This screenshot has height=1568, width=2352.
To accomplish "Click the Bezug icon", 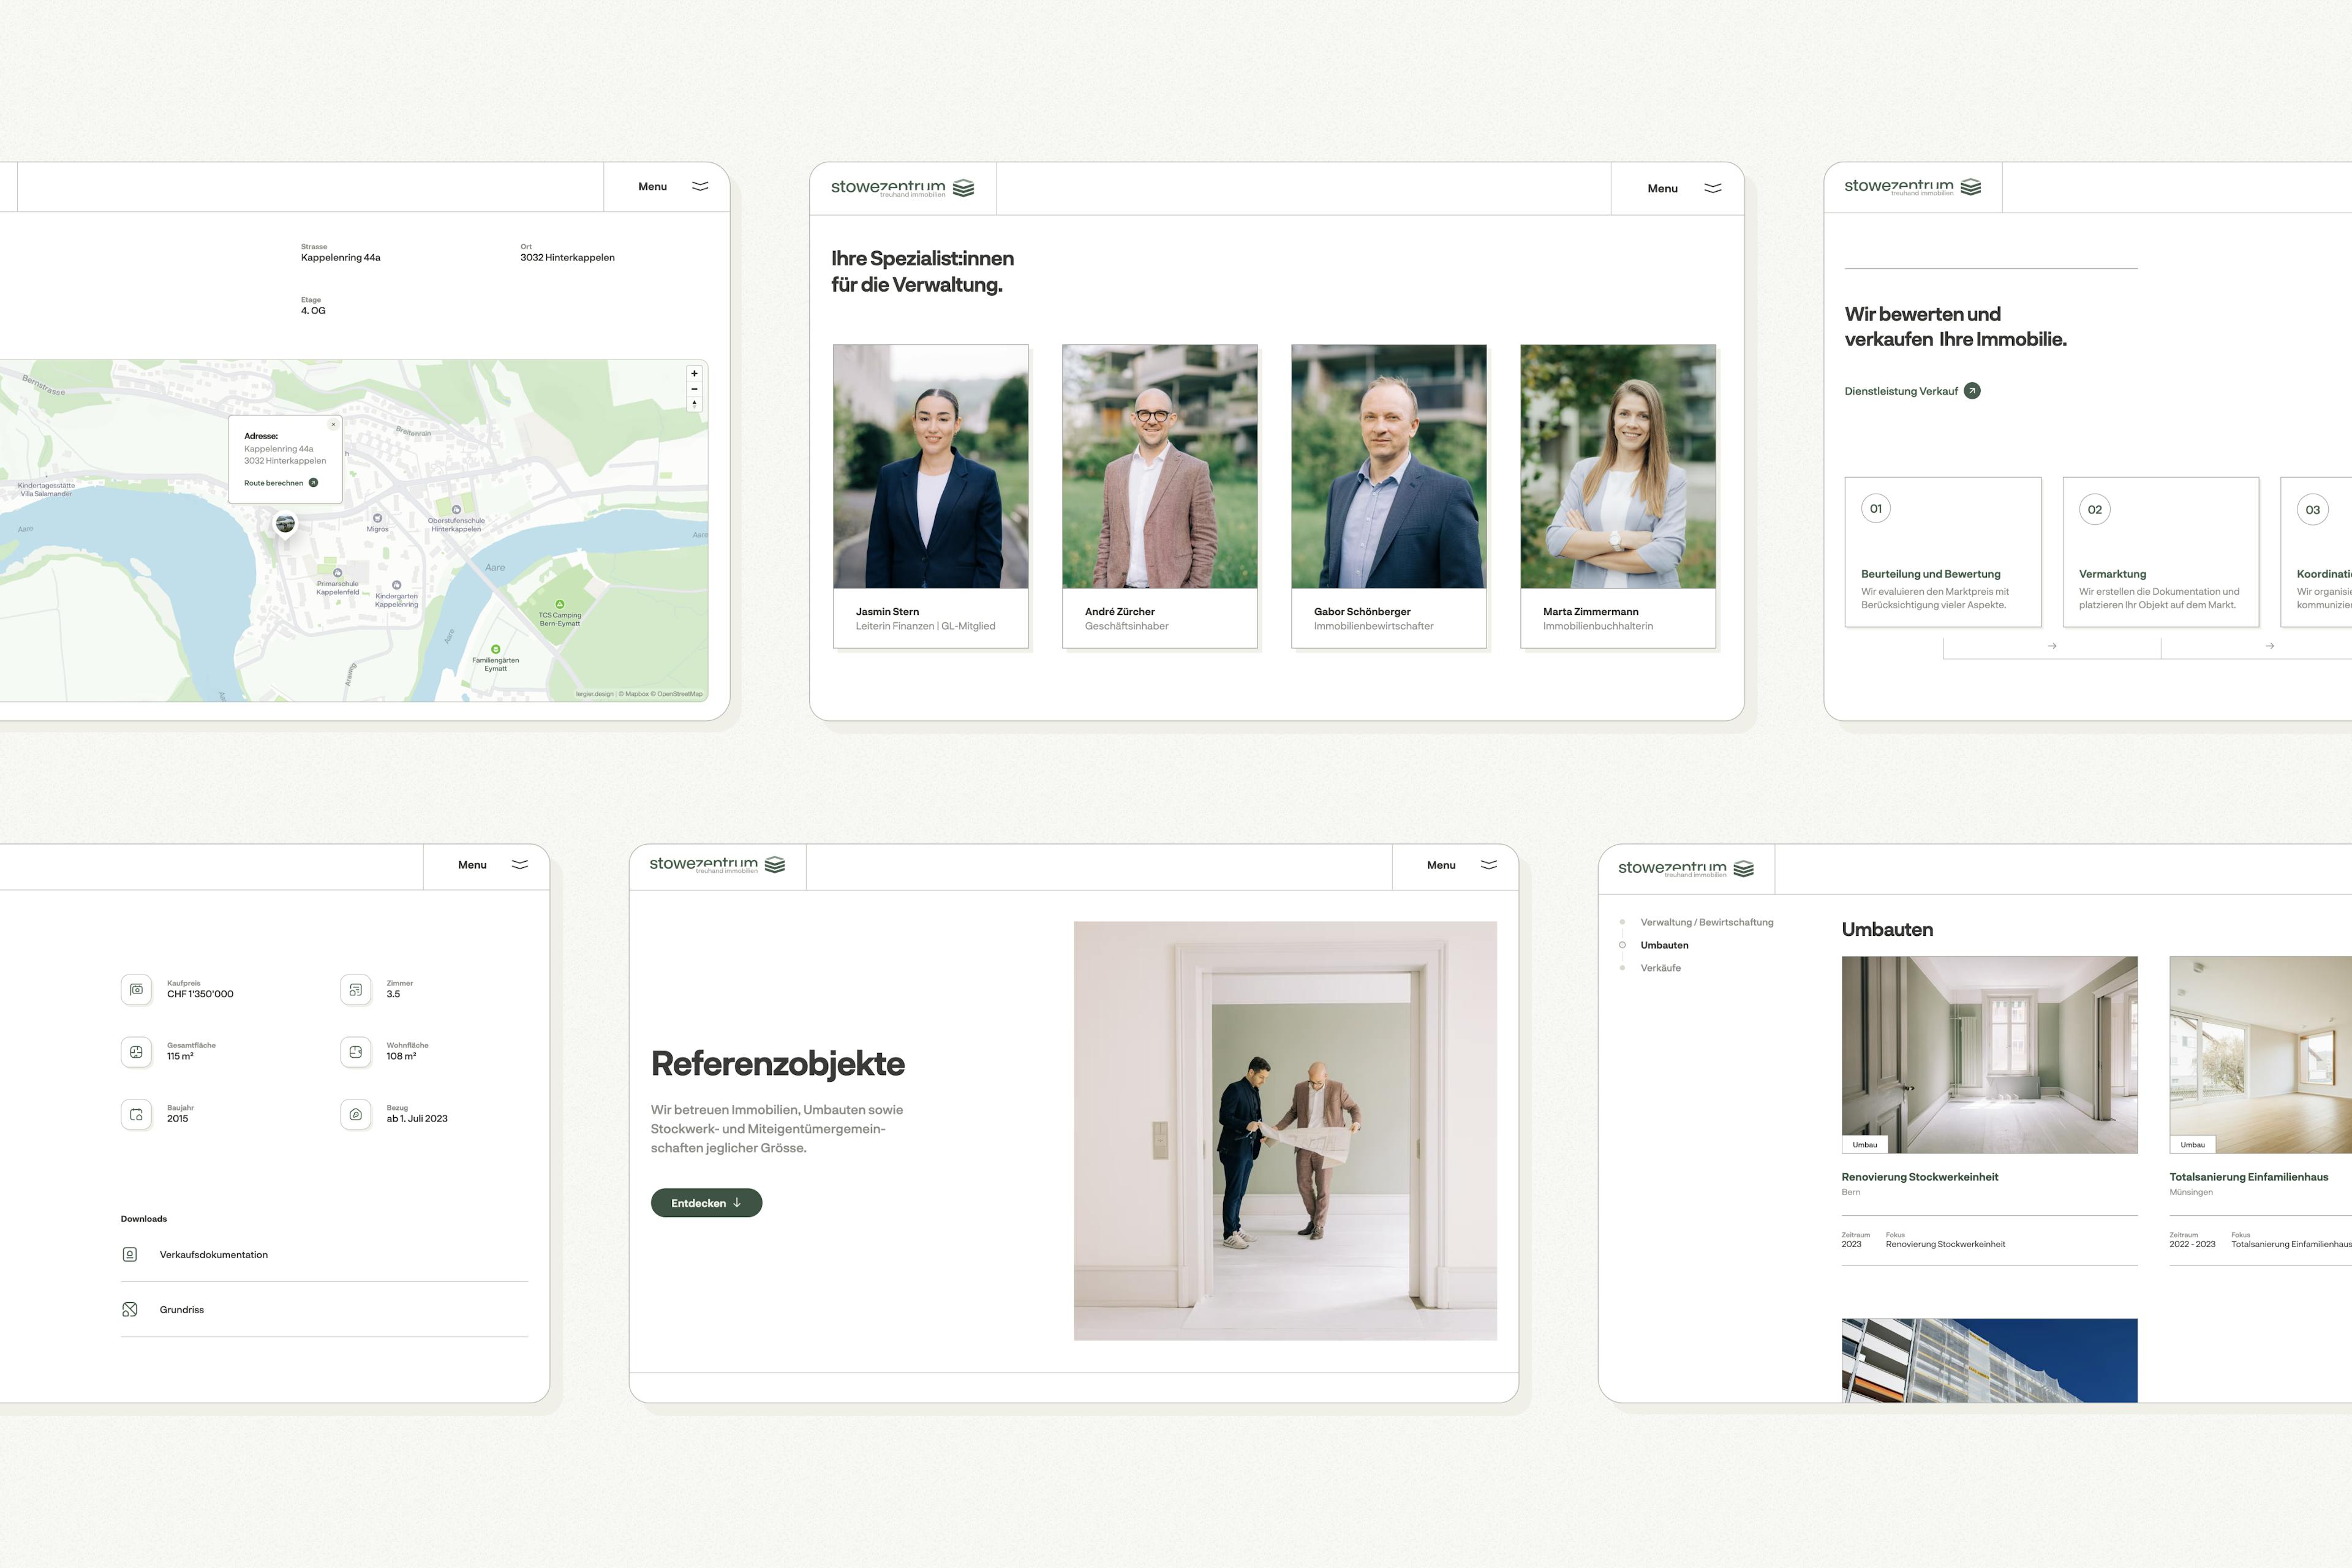I will coord(355,1114).
